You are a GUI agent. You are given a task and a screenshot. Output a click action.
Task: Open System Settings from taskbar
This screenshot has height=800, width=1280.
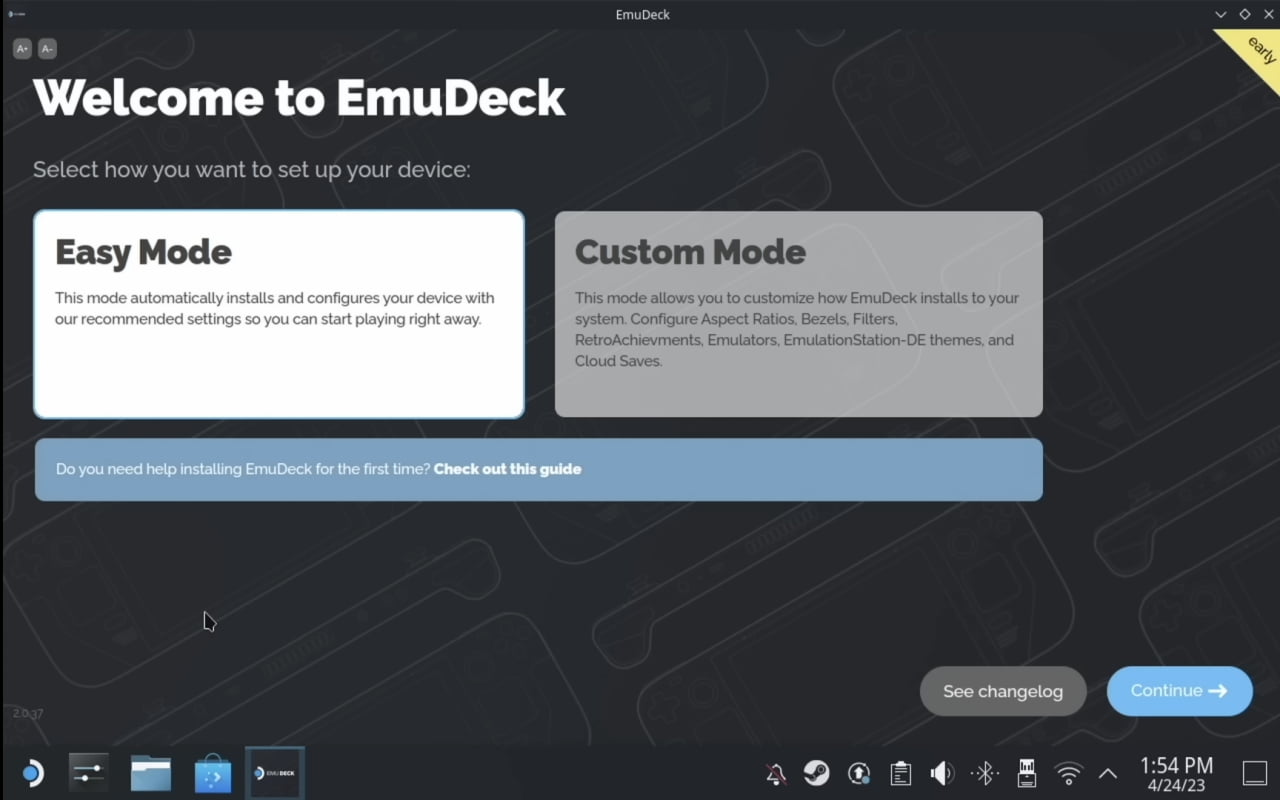pyautogui.click(x=89, y=773)
